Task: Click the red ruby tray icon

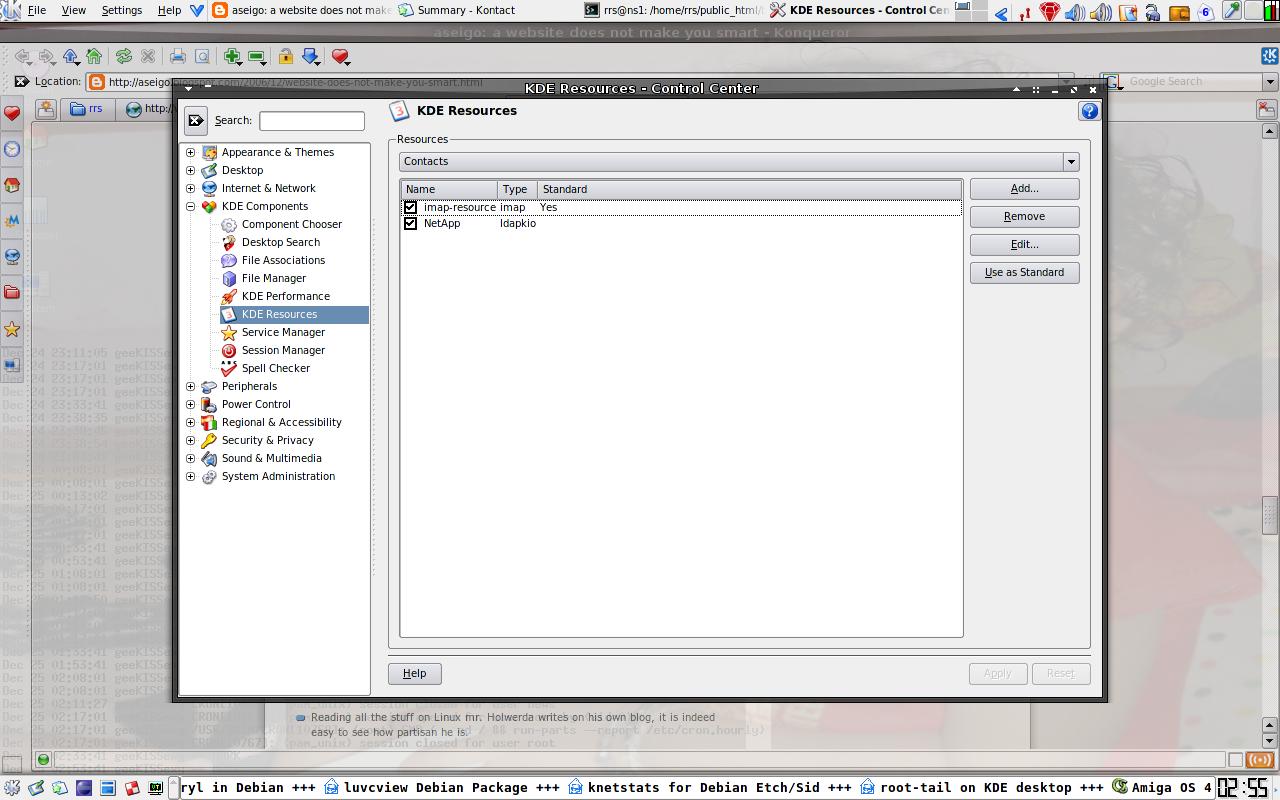Action: (1049, 11)
